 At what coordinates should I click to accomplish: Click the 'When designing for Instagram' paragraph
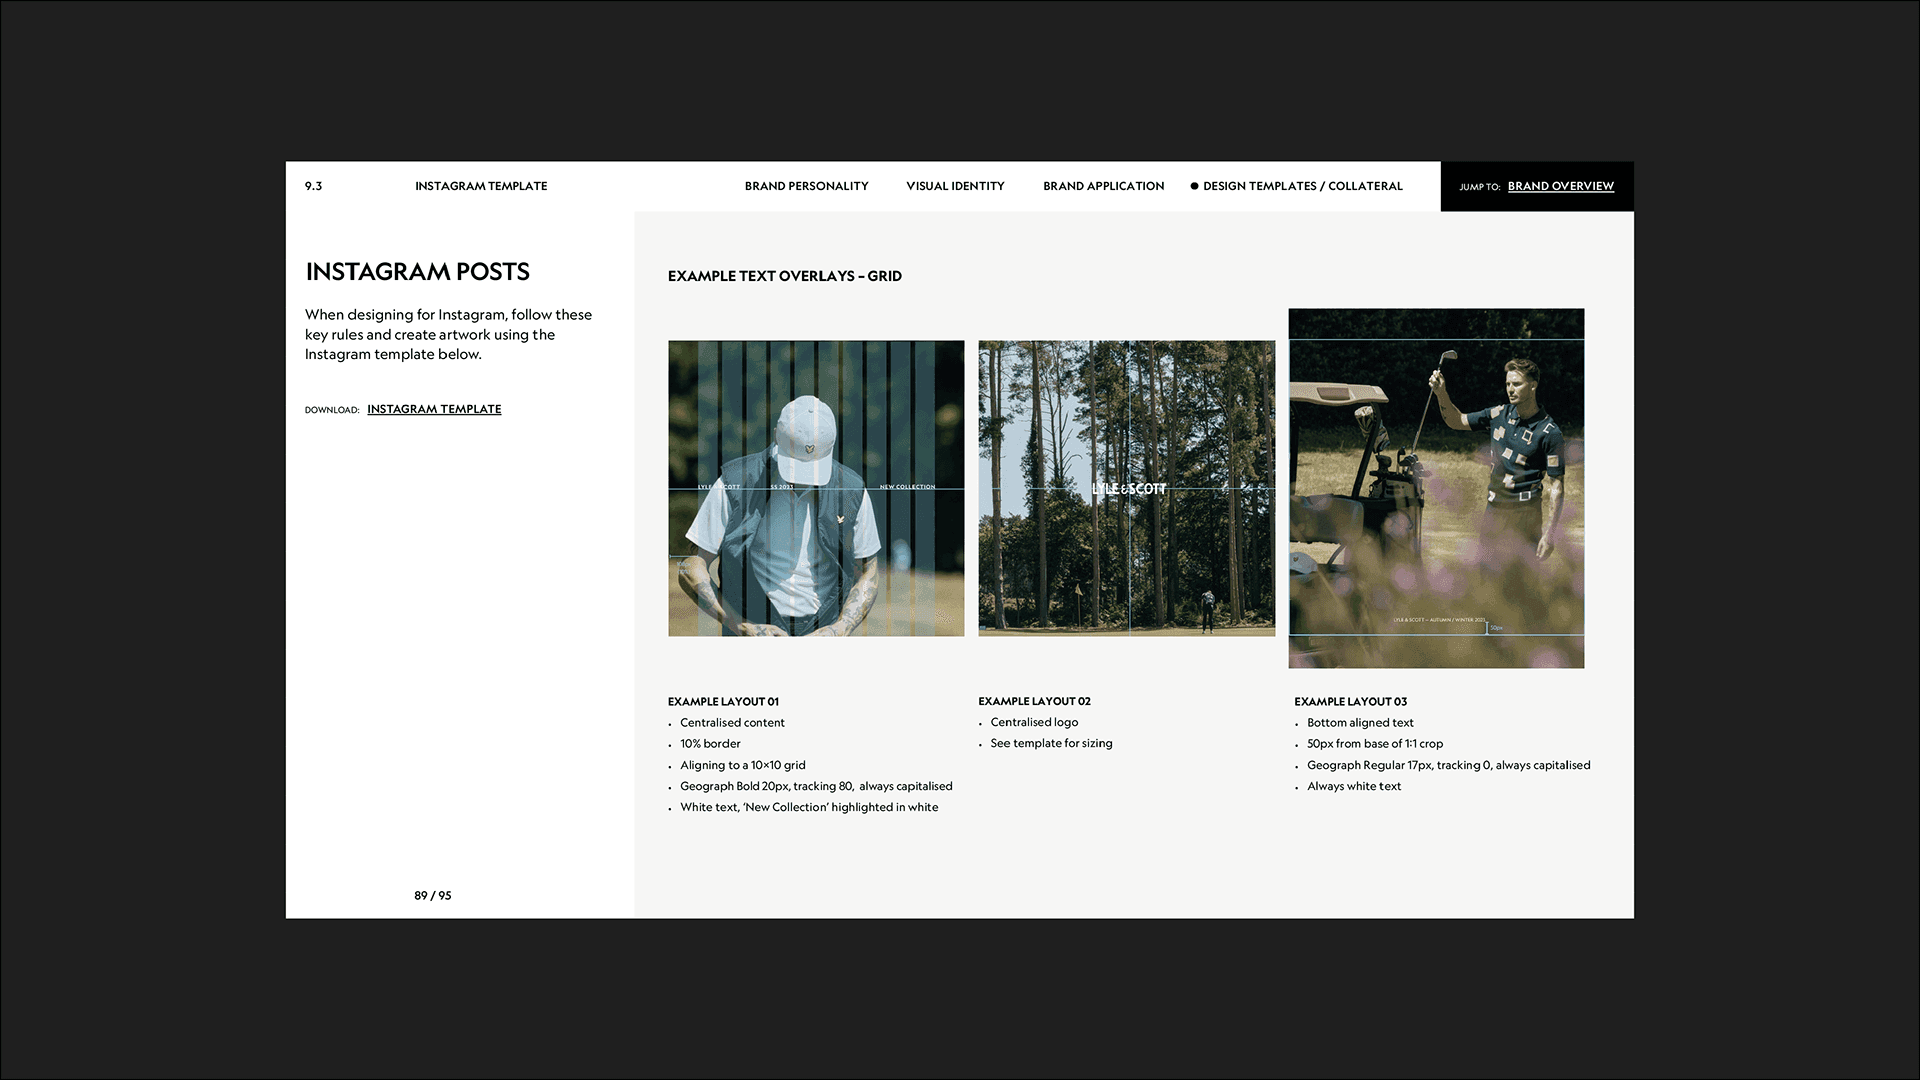(448, 334)
